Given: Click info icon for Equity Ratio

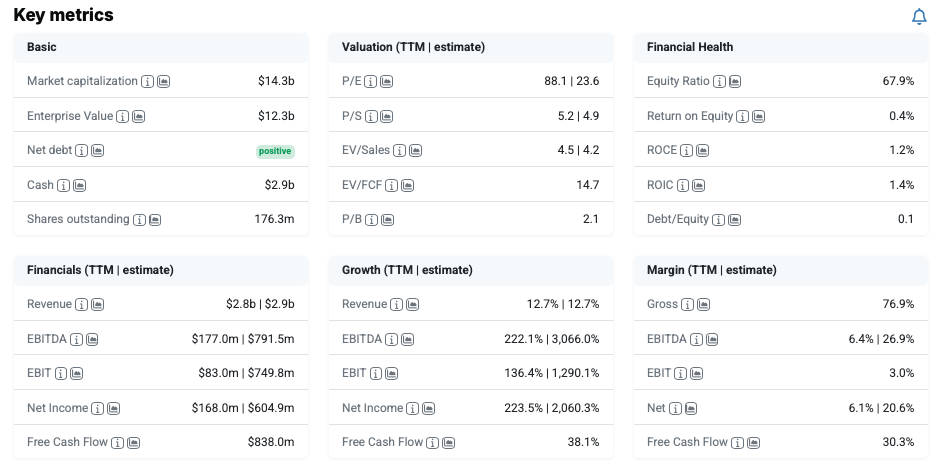Looking at the screenshot, I should [719, 81].
